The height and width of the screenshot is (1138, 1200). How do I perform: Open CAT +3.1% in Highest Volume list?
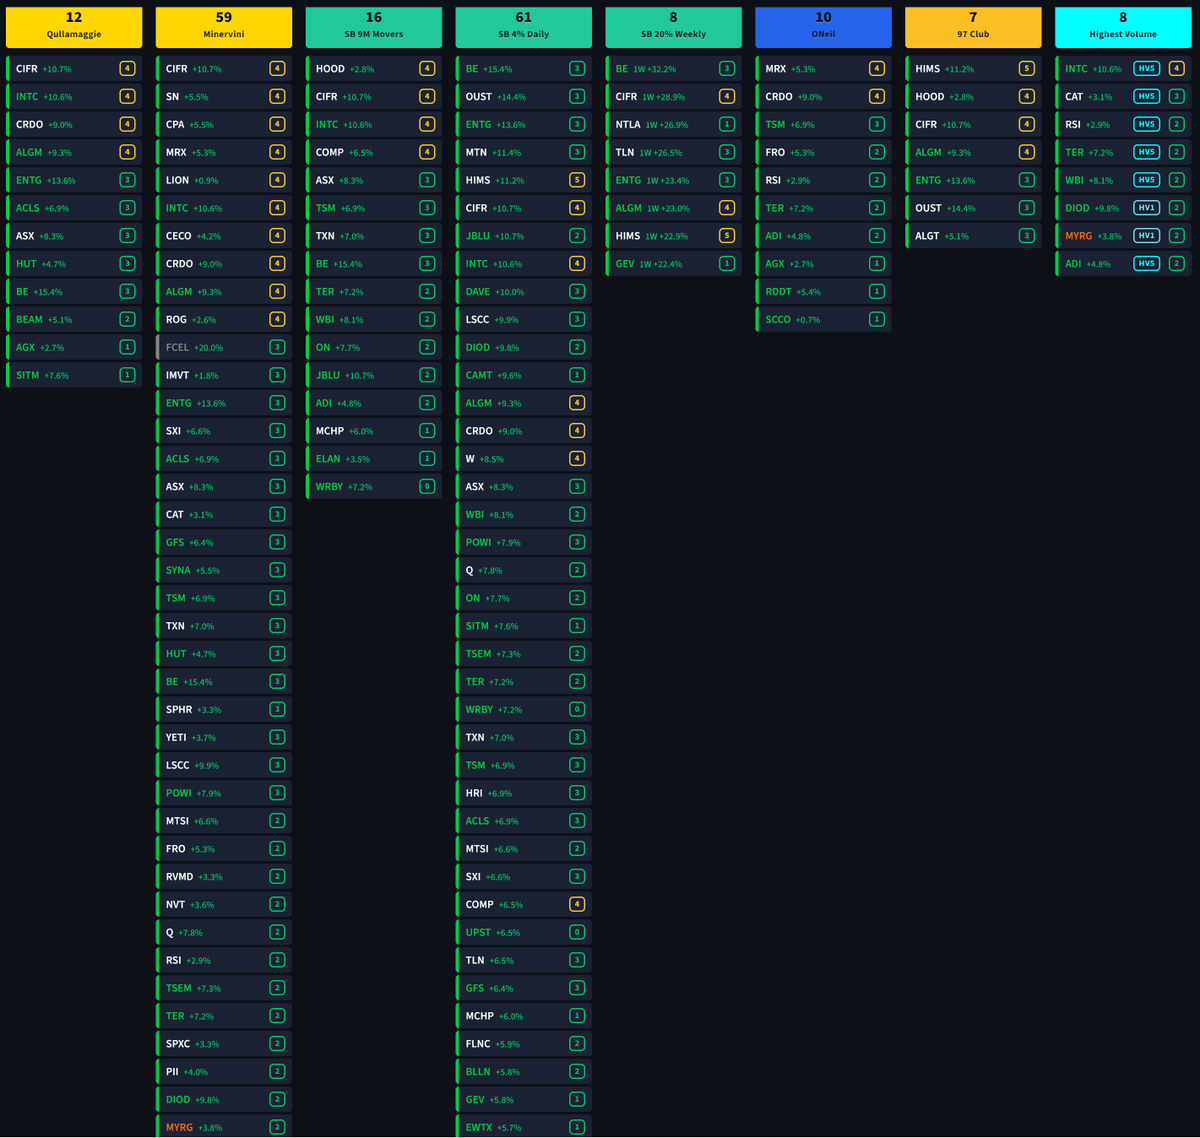point(1124,97)
